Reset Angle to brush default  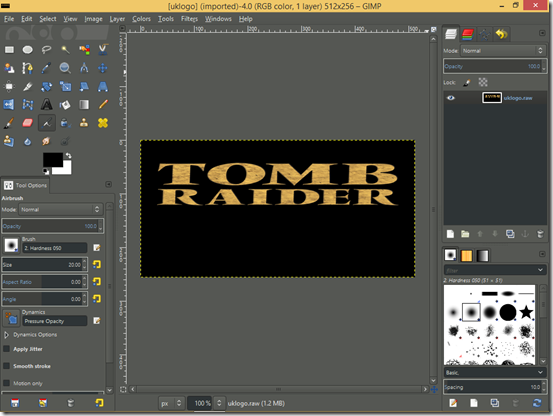97,299
